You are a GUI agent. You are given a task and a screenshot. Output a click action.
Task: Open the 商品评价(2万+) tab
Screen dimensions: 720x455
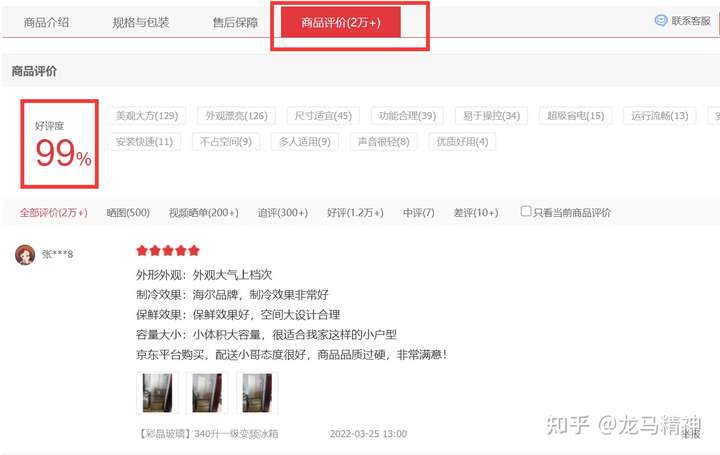(341, 22)
